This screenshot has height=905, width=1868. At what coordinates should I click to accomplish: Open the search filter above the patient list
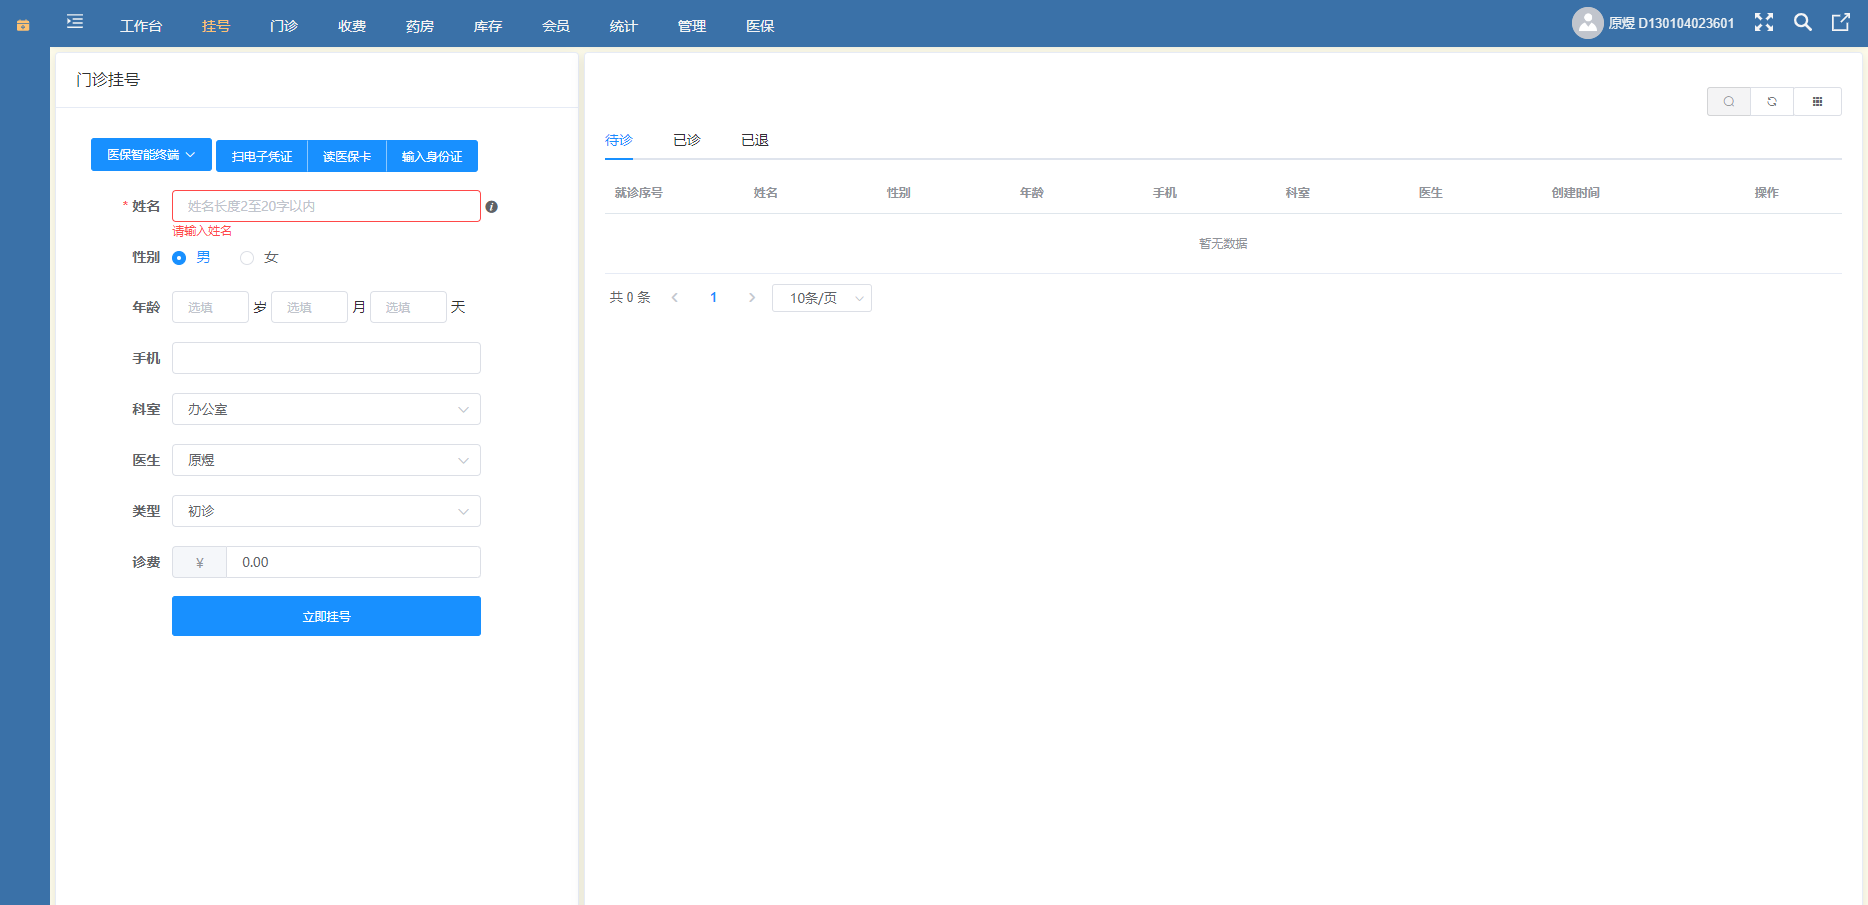[1729, 101]
